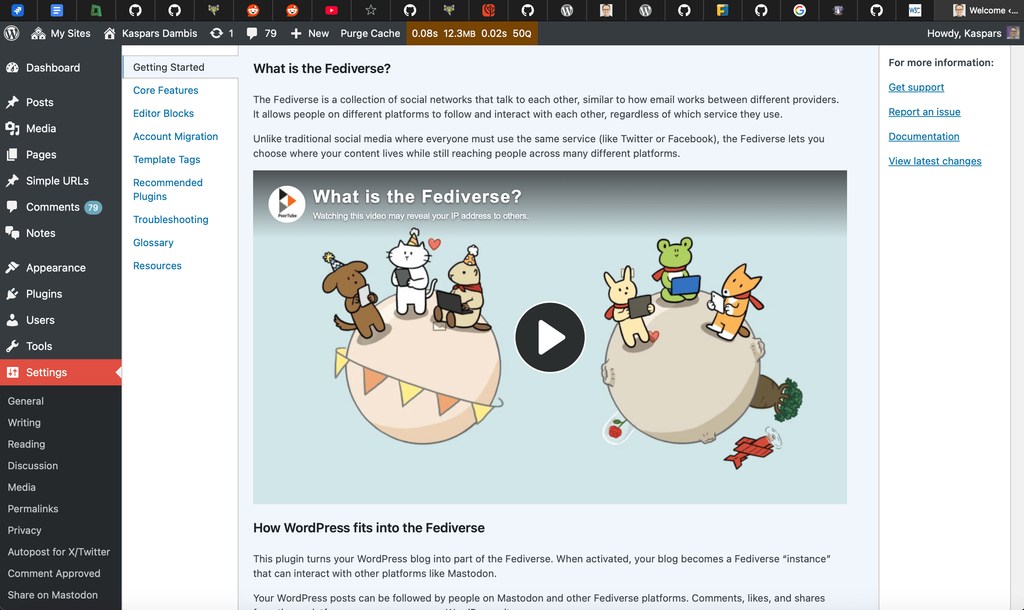The image size is (1024, 610).
Task: Open the Resources tab
Action: click(157, 266)
